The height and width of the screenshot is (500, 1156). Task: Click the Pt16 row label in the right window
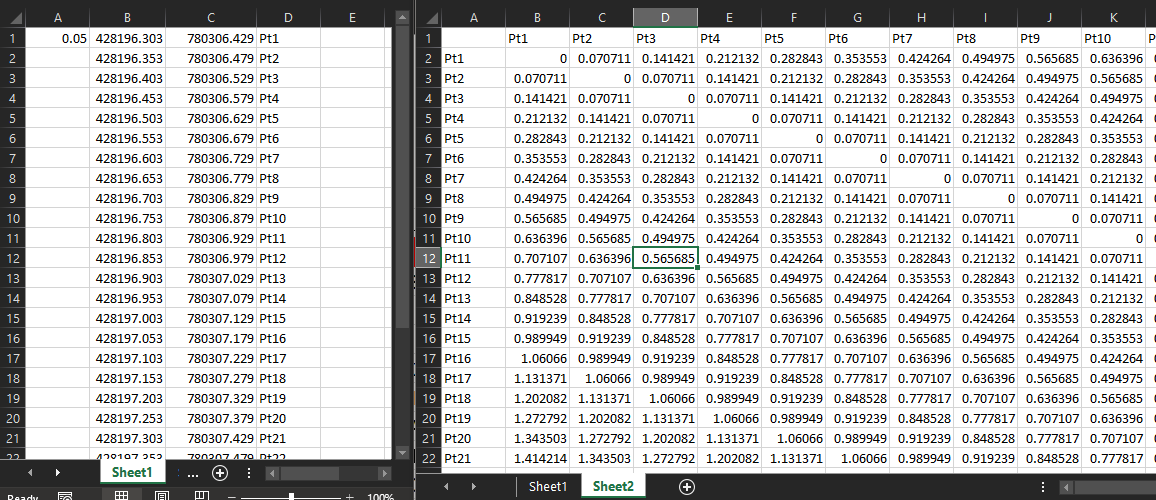(474, 358)
